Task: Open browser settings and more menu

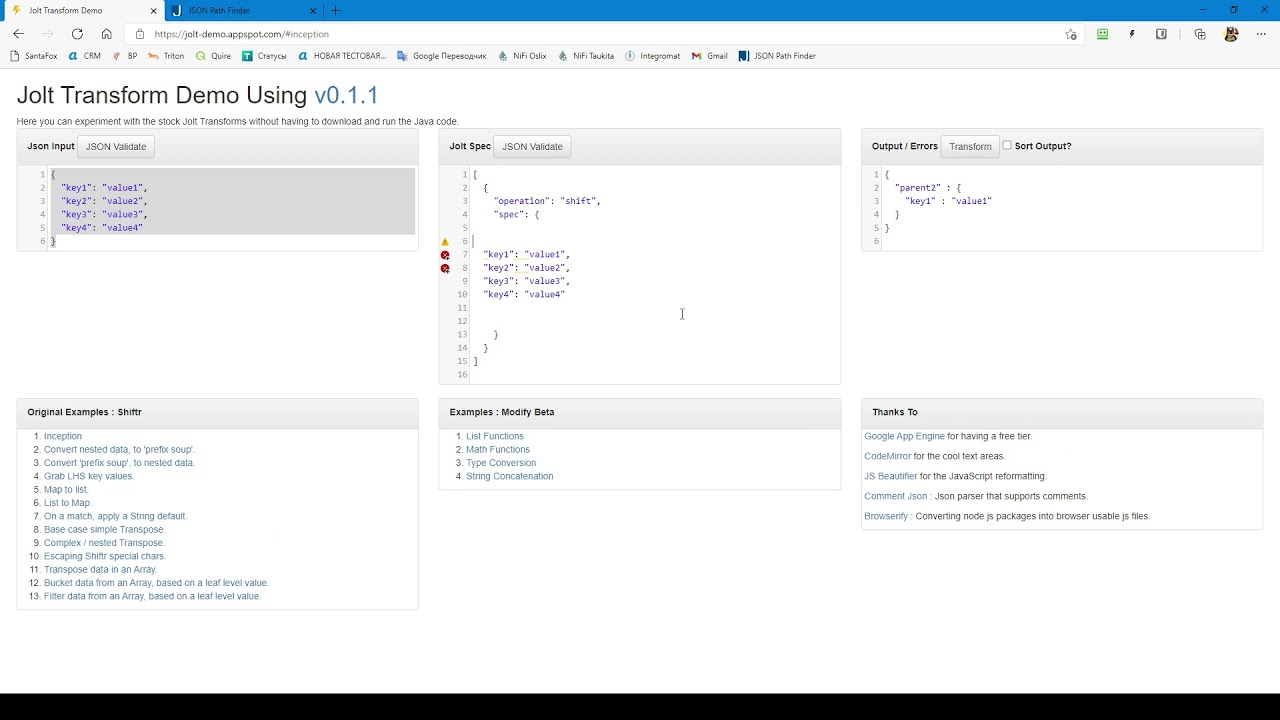Action: tap(1261, 34)
